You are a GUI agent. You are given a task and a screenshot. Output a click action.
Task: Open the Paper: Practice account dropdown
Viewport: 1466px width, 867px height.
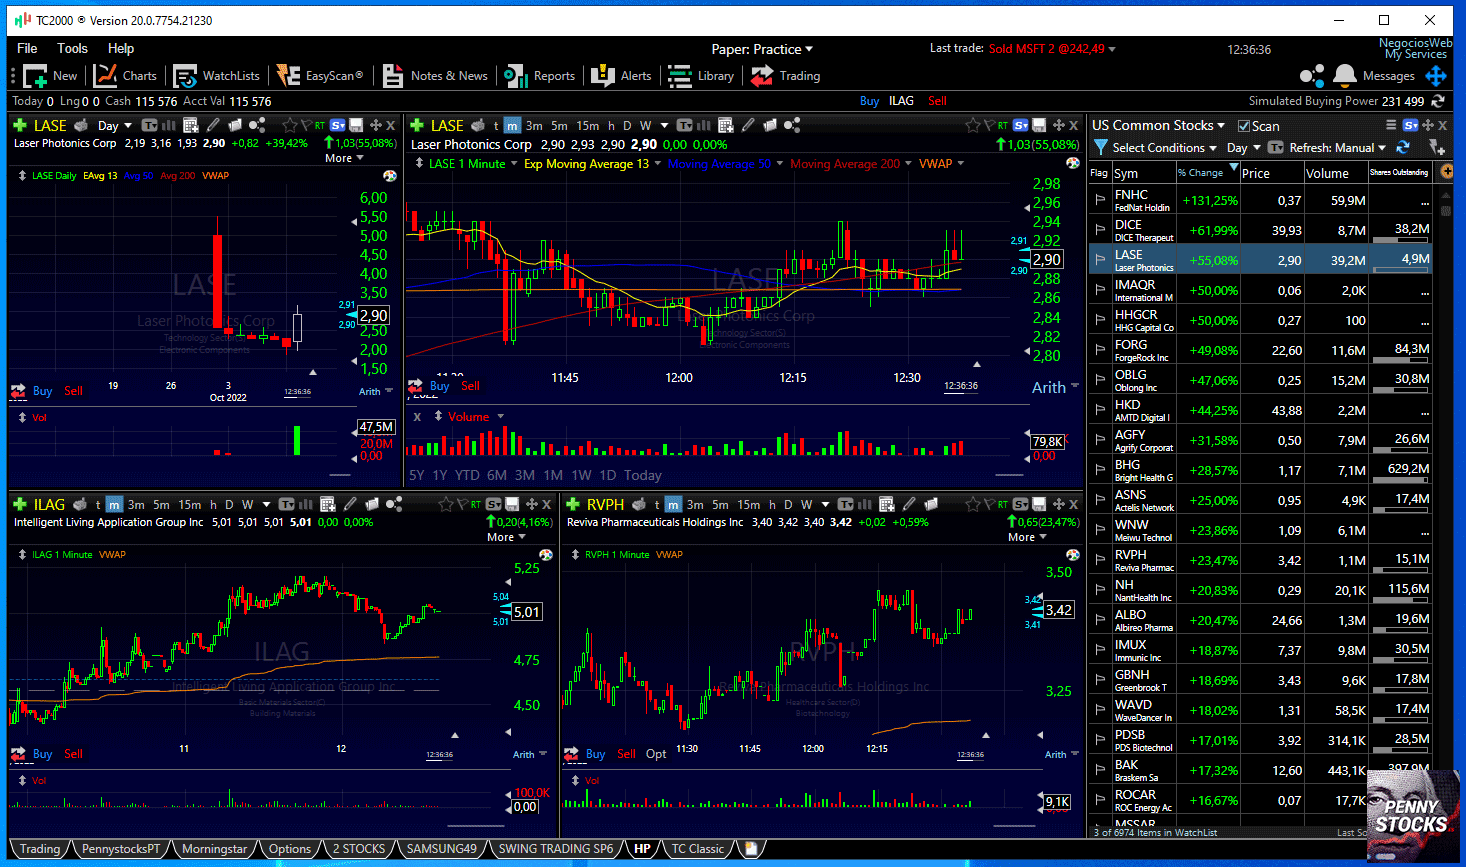[762, 49]
